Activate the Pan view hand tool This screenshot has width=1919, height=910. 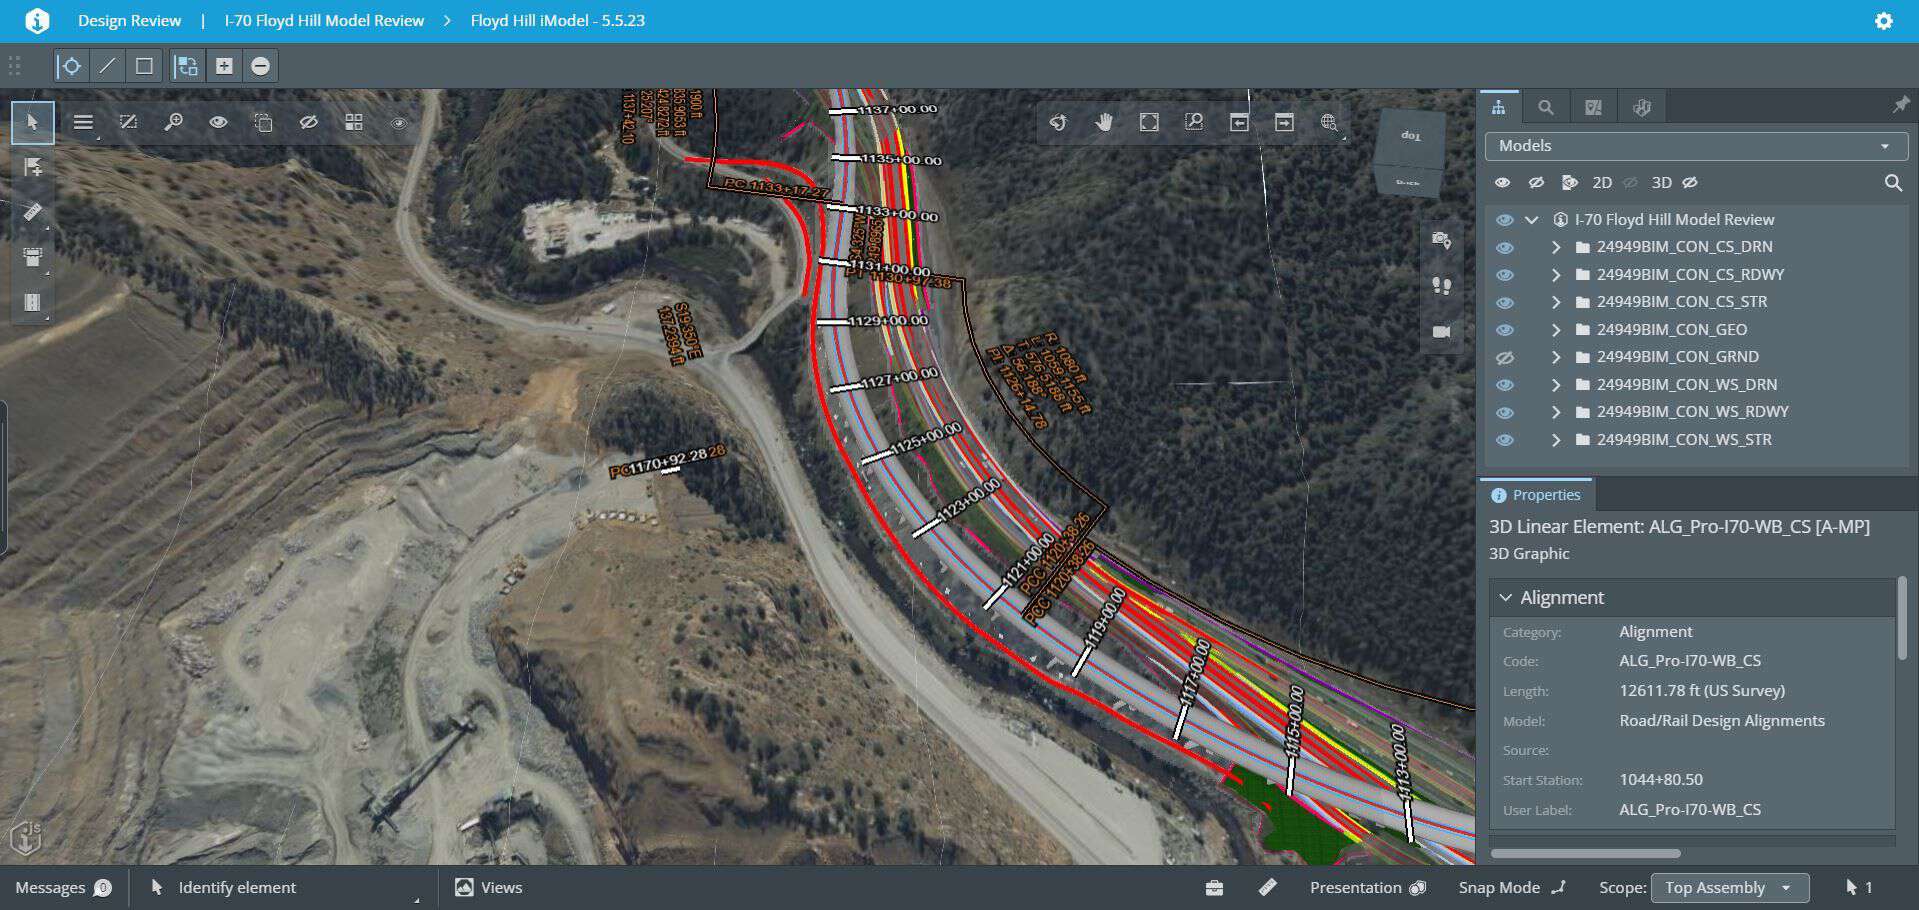click(x=1104, y=122)
